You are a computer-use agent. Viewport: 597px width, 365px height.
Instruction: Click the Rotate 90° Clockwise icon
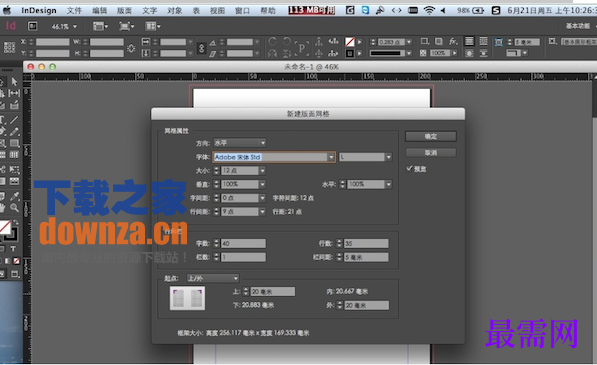273,41
